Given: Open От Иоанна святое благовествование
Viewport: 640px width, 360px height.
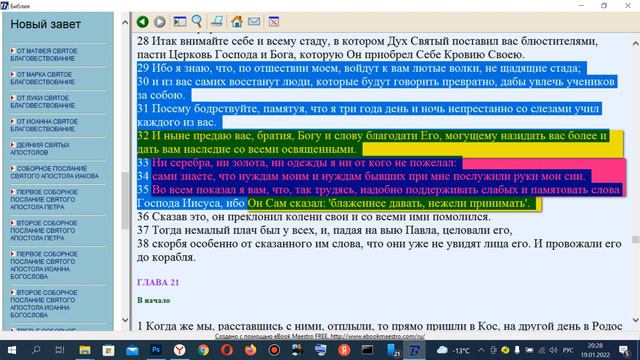Looking at the screenshot, I should pyautogui.click(x=44, y=125).
